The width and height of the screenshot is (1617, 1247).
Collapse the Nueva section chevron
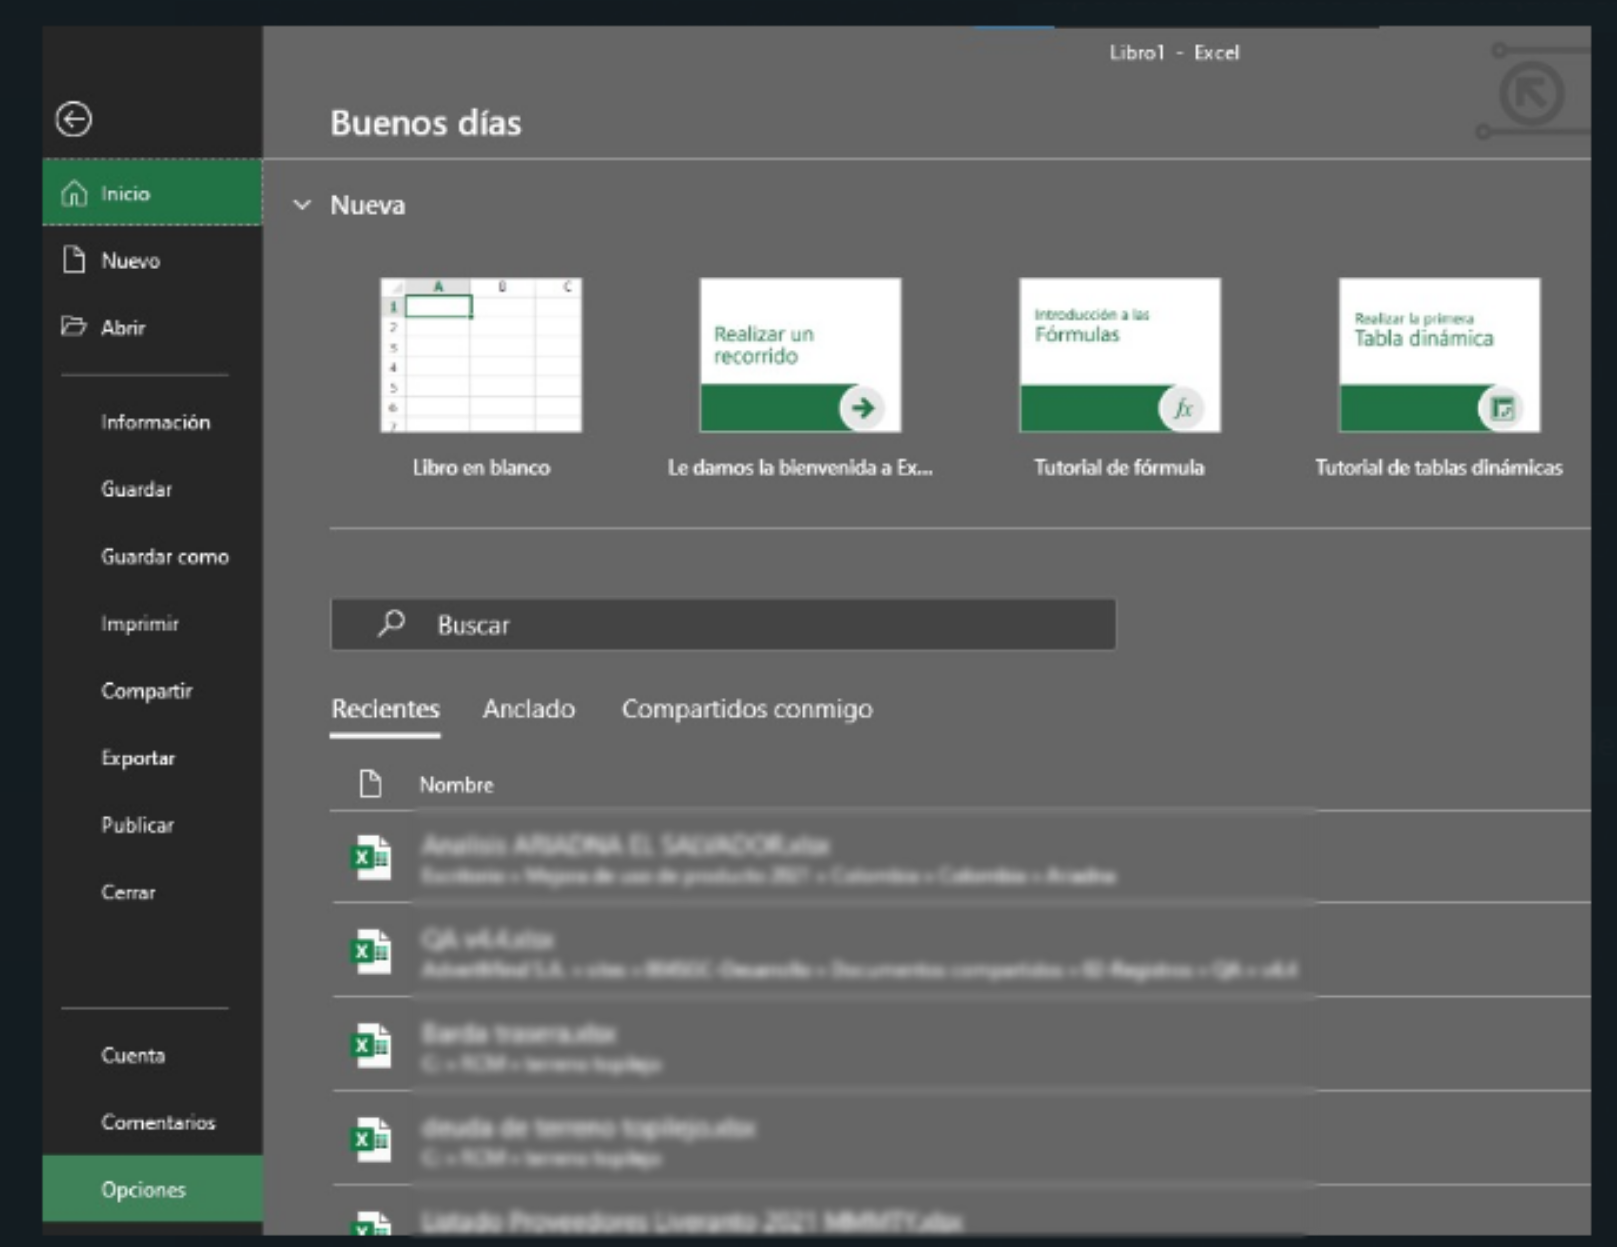[302, 205]
